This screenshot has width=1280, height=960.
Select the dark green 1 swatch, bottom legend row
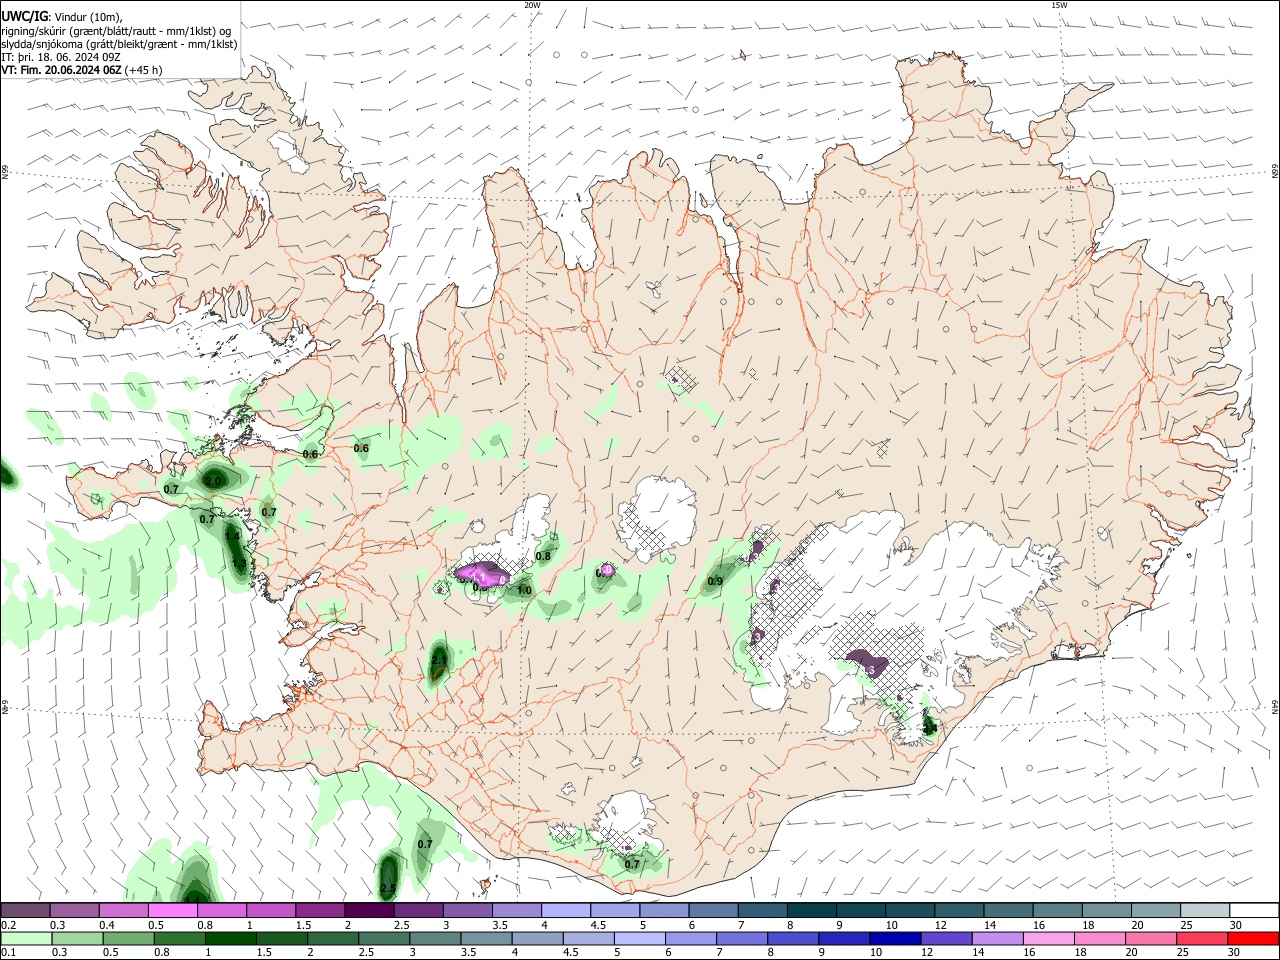point(230,938)
